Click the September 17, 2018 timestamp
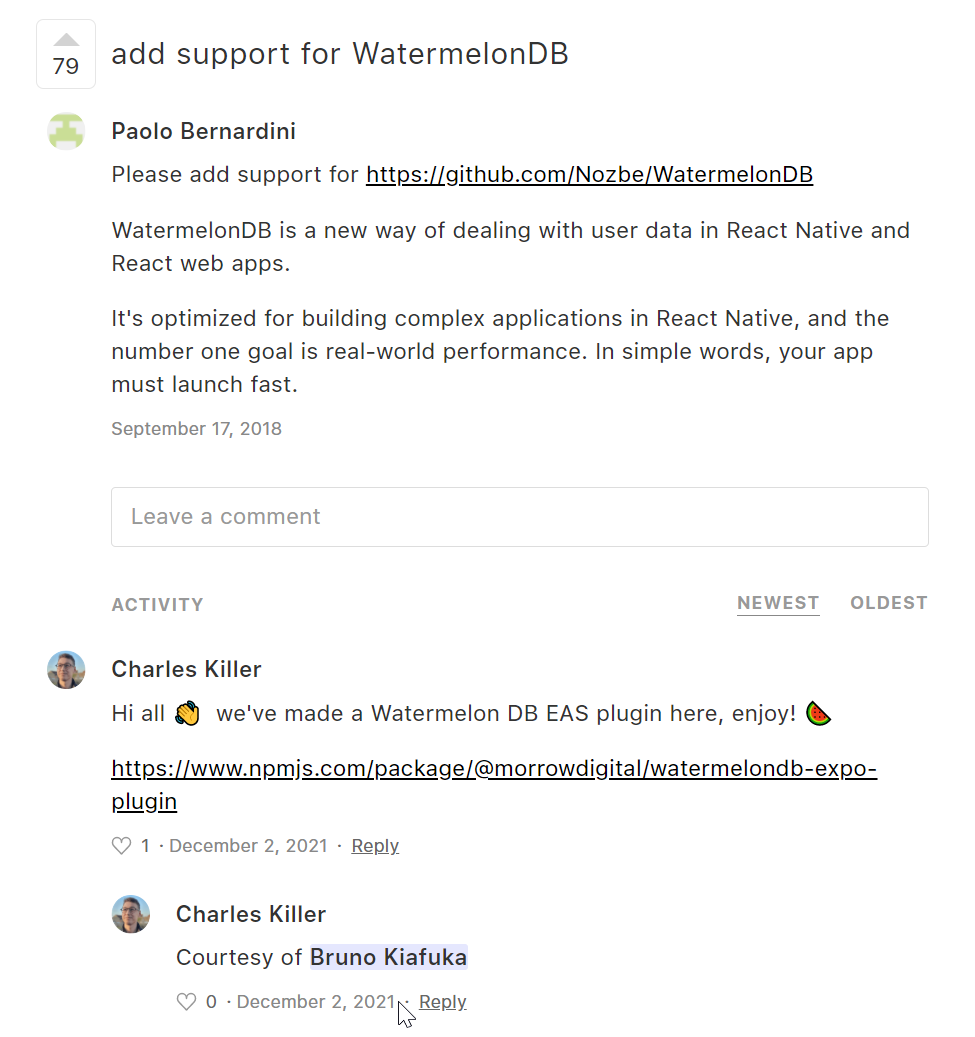 196,429
